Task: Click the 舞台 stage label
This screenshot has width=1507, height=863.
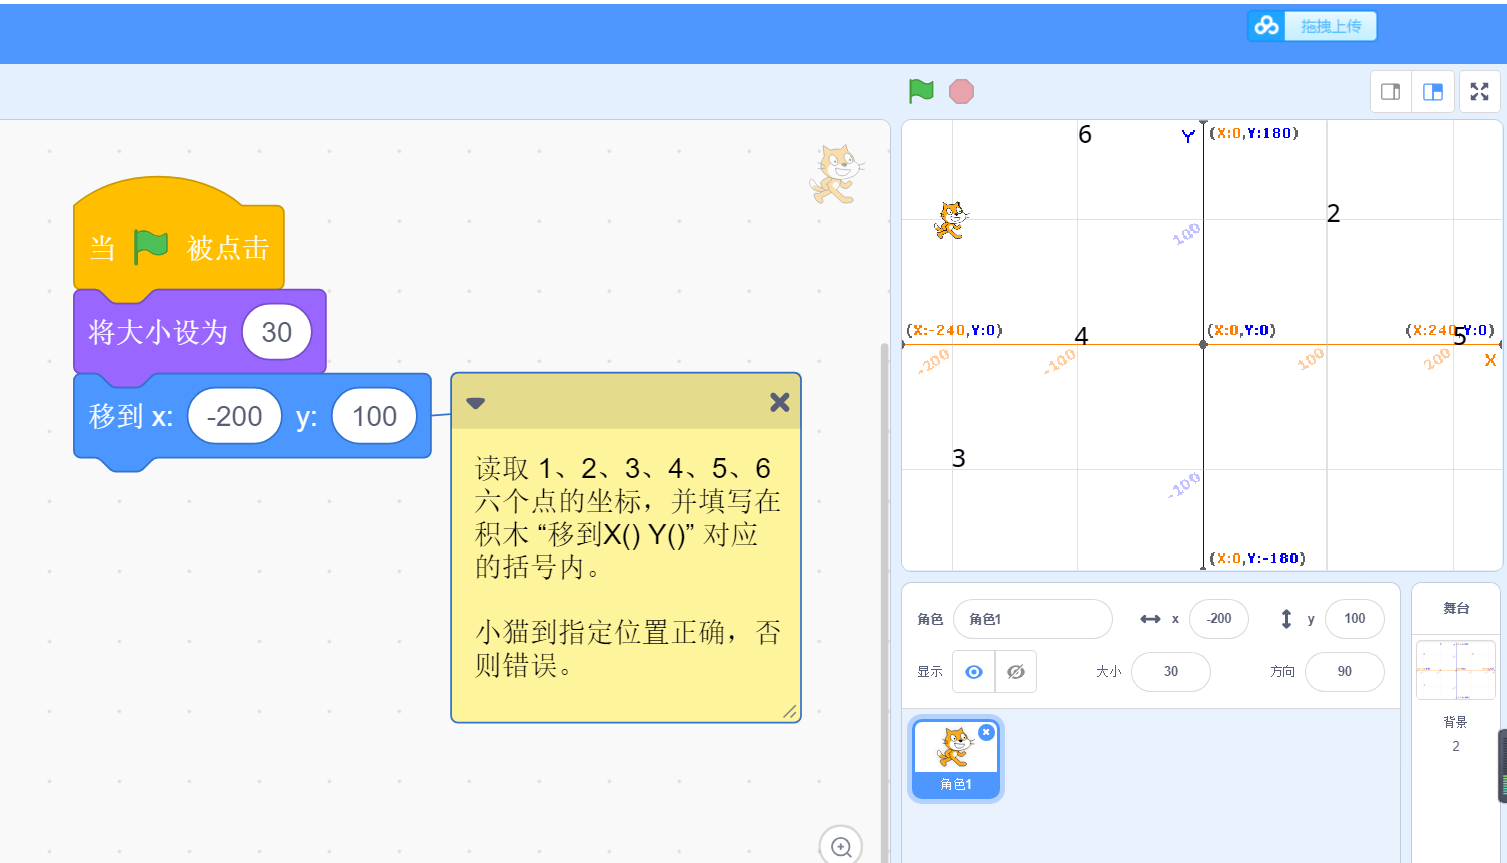Action: click(1456, 608)
